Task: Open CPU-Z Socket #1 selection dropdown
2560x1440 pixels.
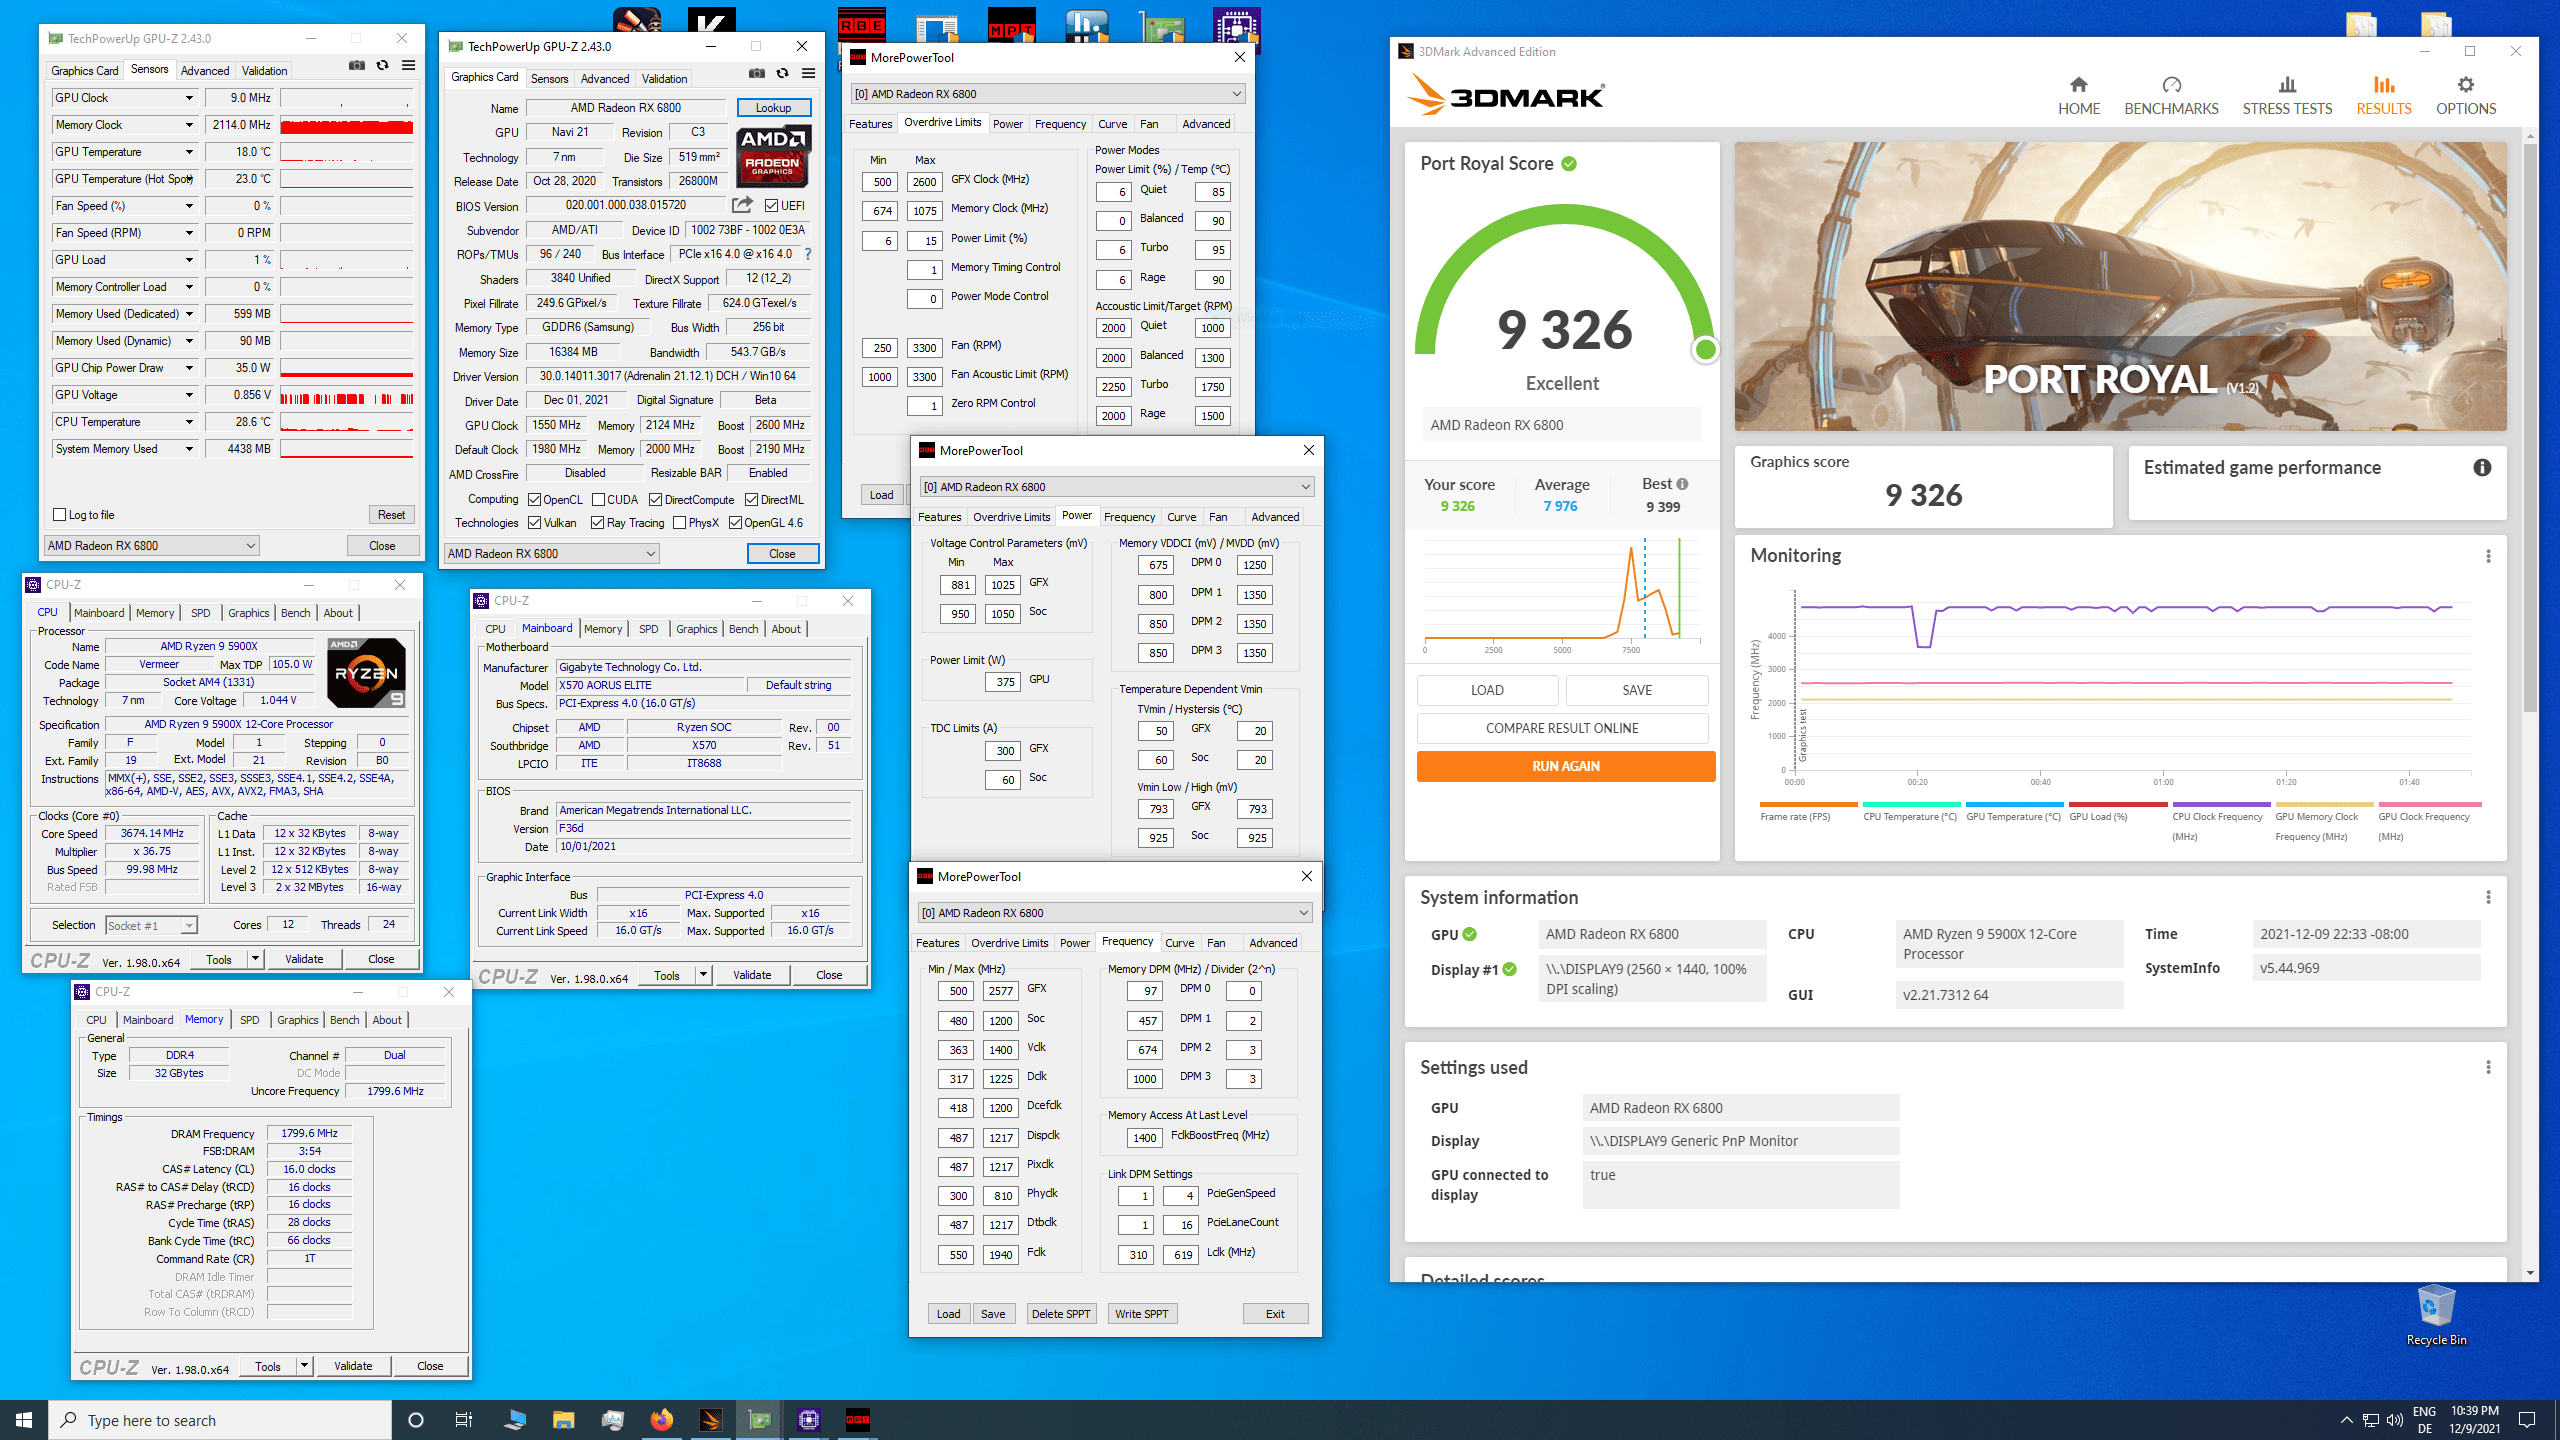Action: click(x=152, y=926)
